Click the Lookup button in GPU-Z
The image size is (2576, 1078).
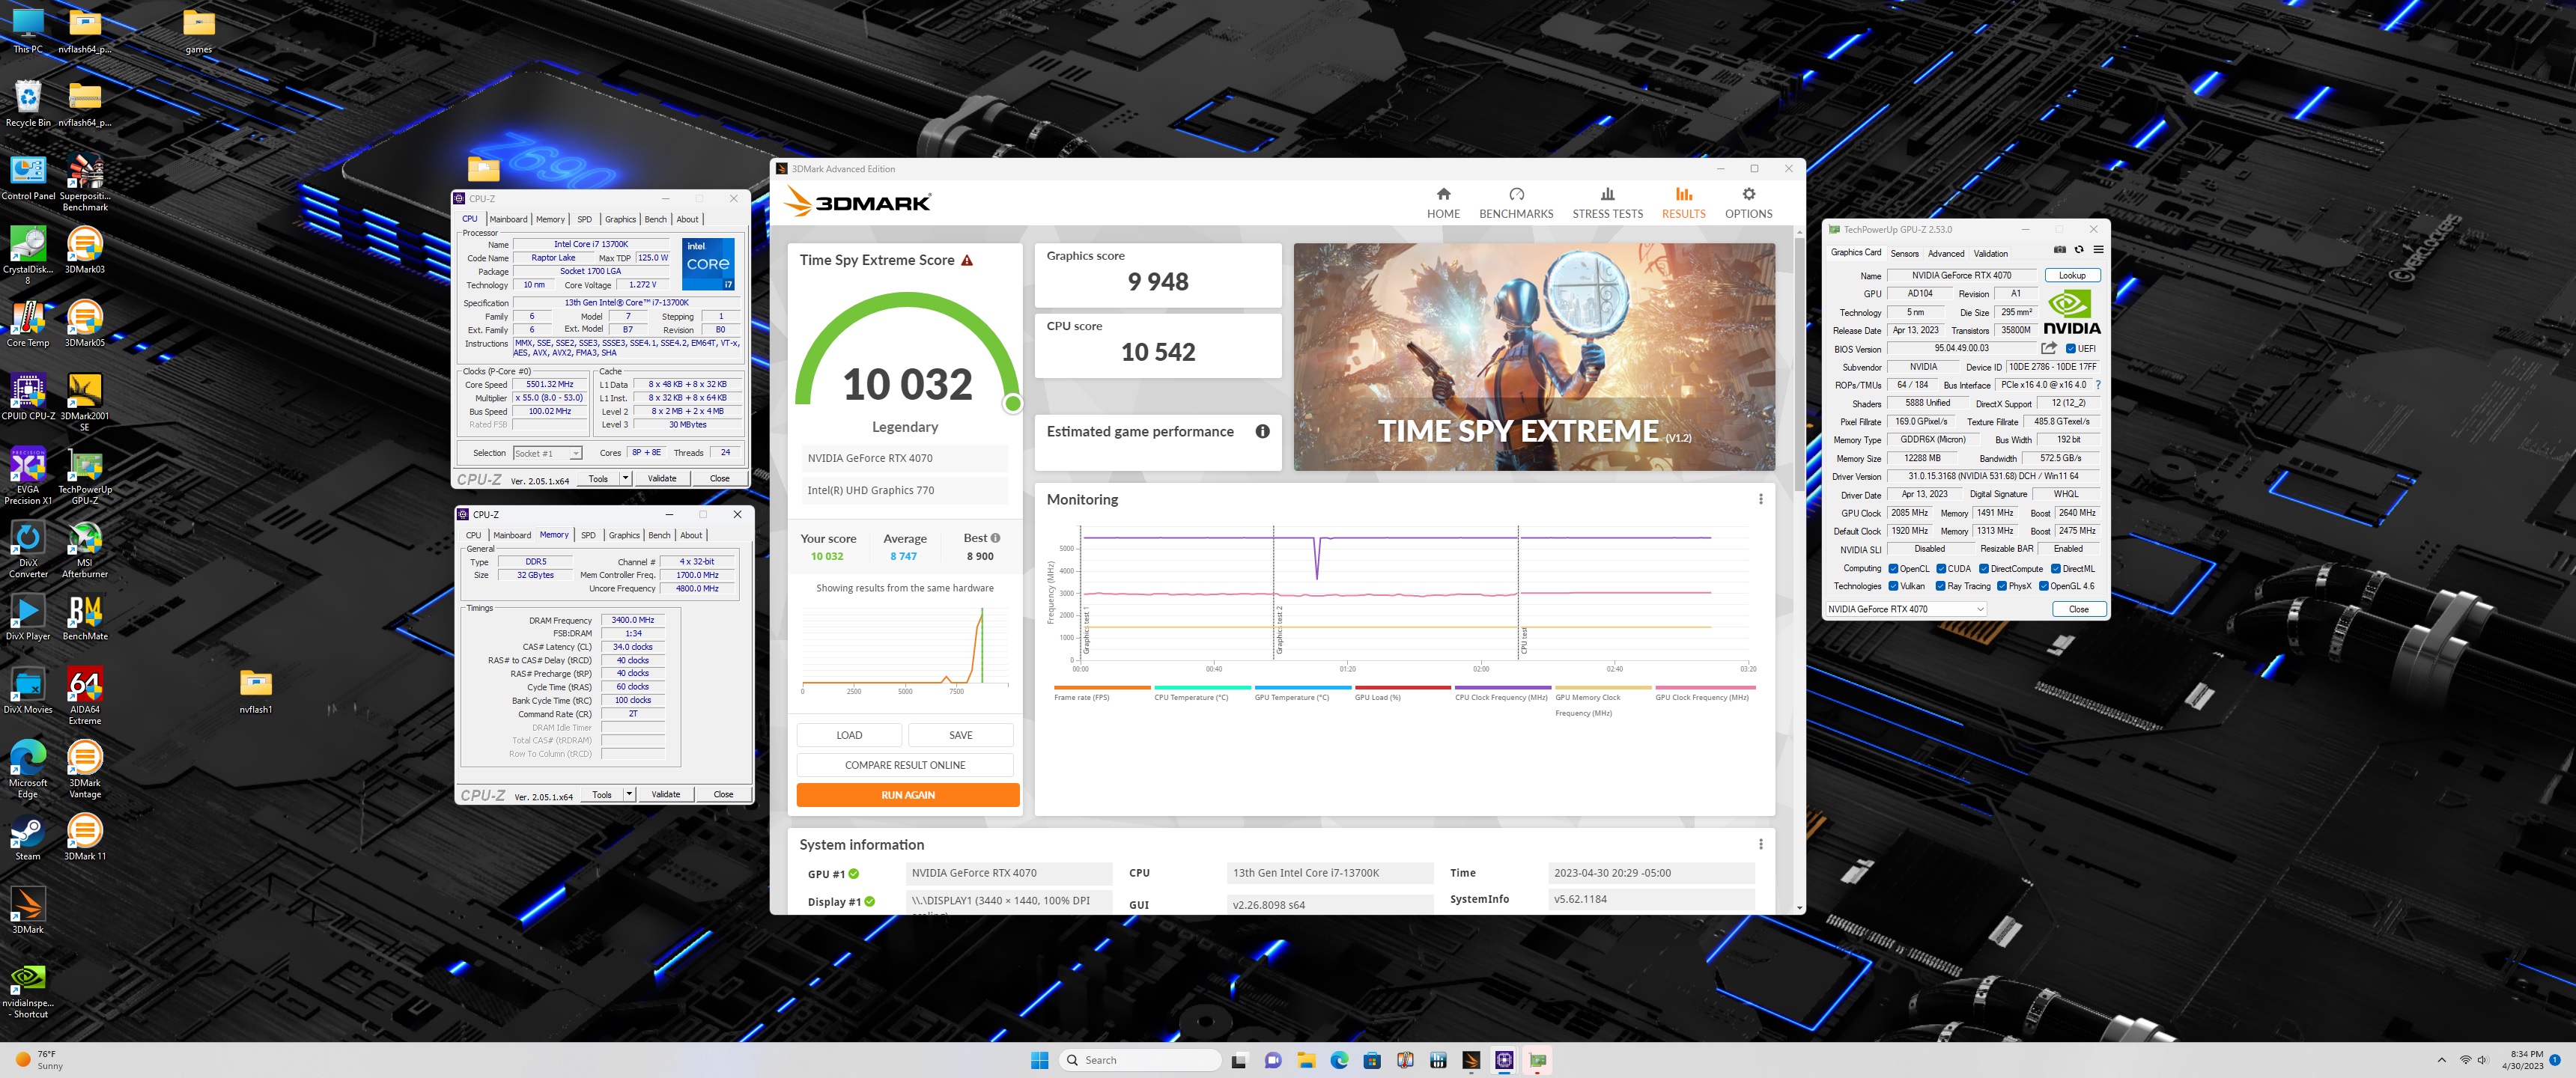point(2071,275)
